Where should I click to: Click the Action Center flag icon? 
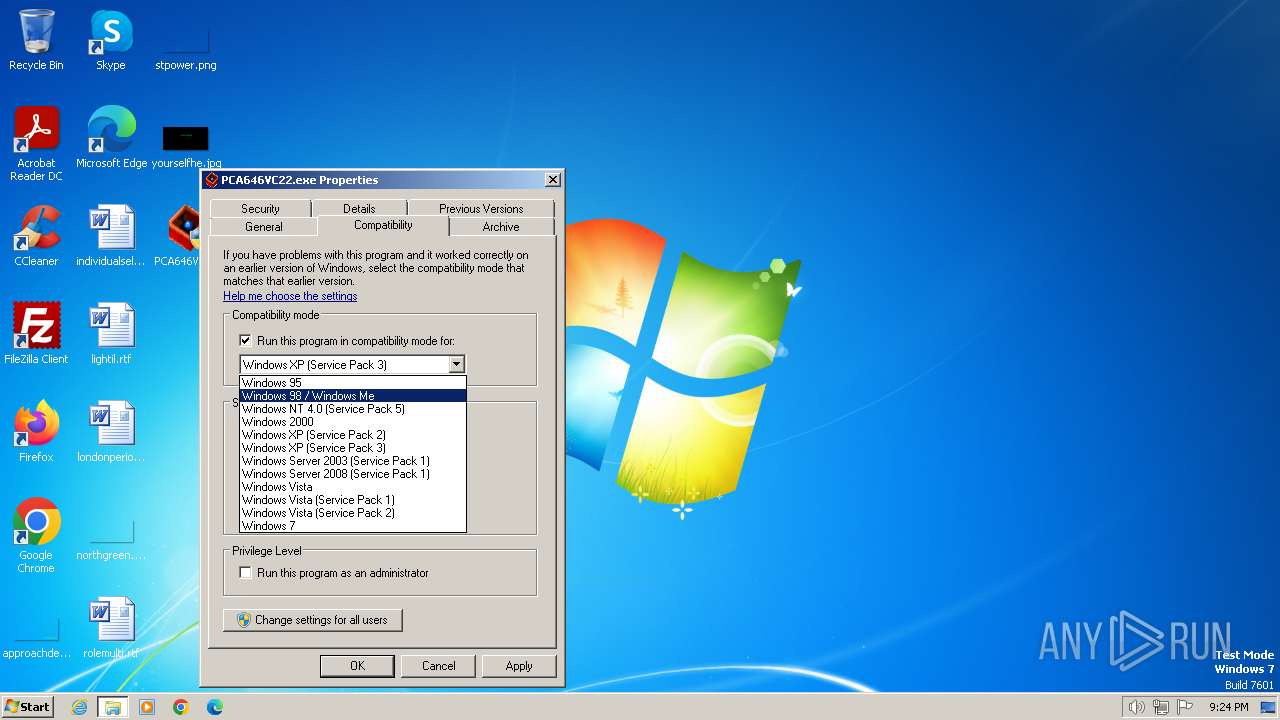tap(1185, 707)
